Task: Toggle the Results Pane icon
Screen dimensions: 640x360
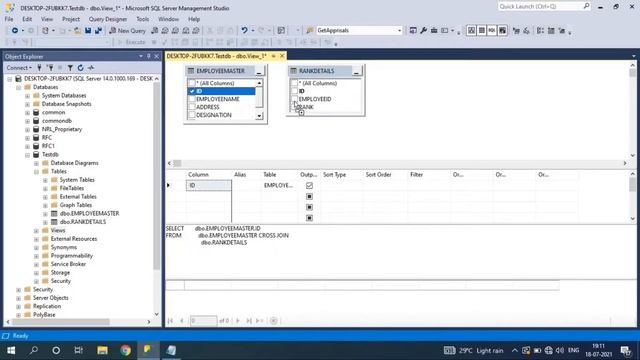Action: [502, 31]
